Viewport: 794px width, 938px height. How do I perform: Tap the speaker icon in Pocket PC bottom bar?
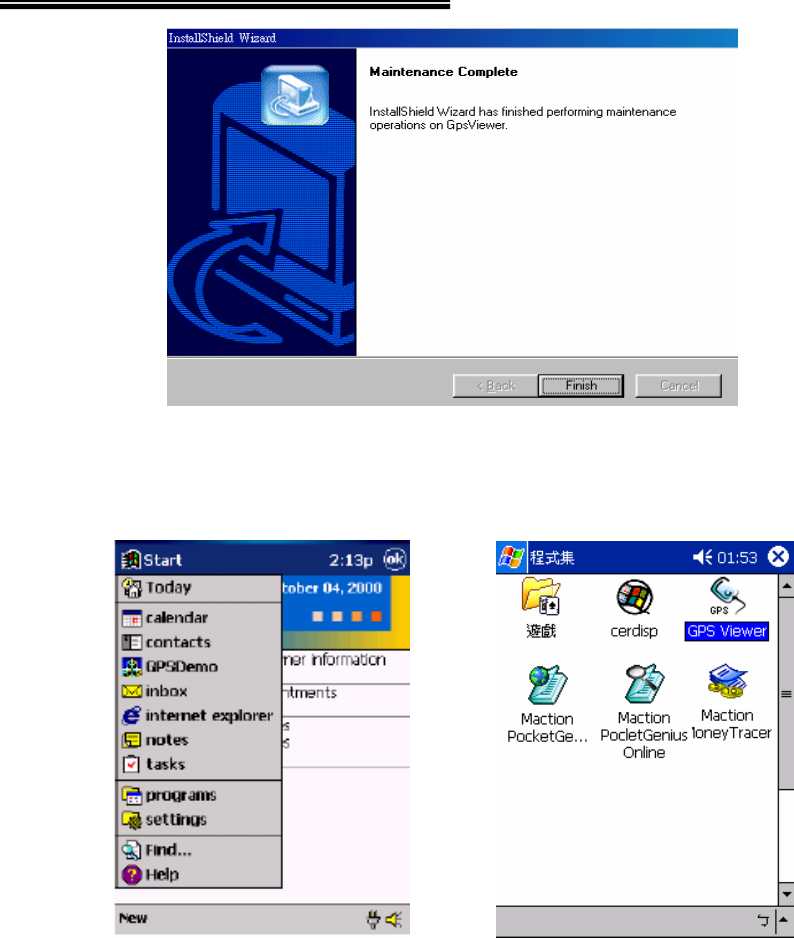point(394,919)
